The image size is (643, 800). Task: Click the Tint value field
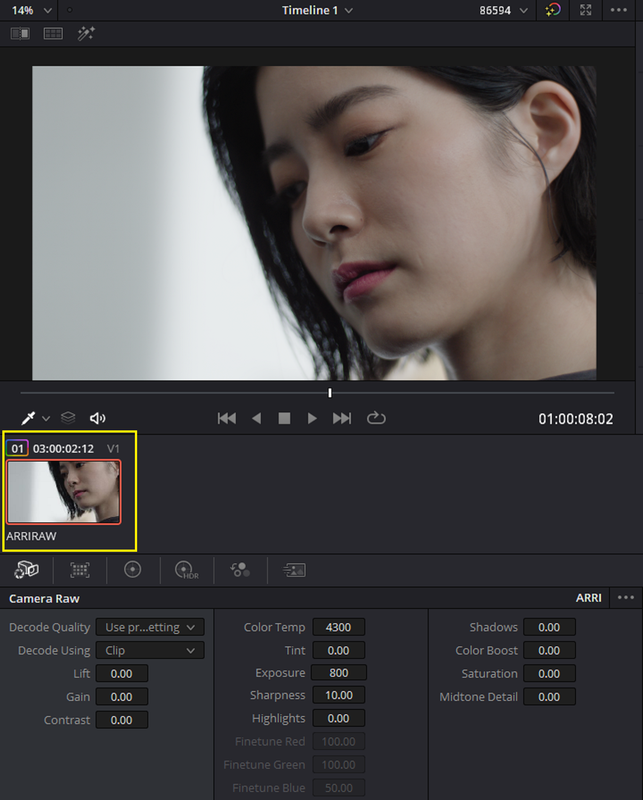(x=339, y=651)
